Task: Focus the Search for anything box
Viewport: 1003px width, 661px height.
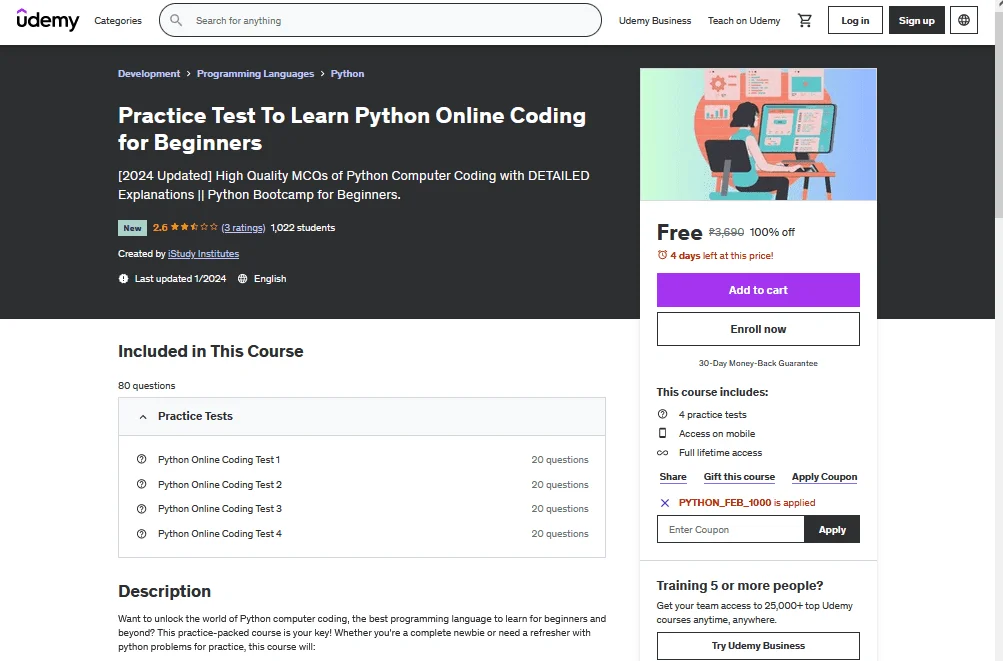Action: [380, 20]
